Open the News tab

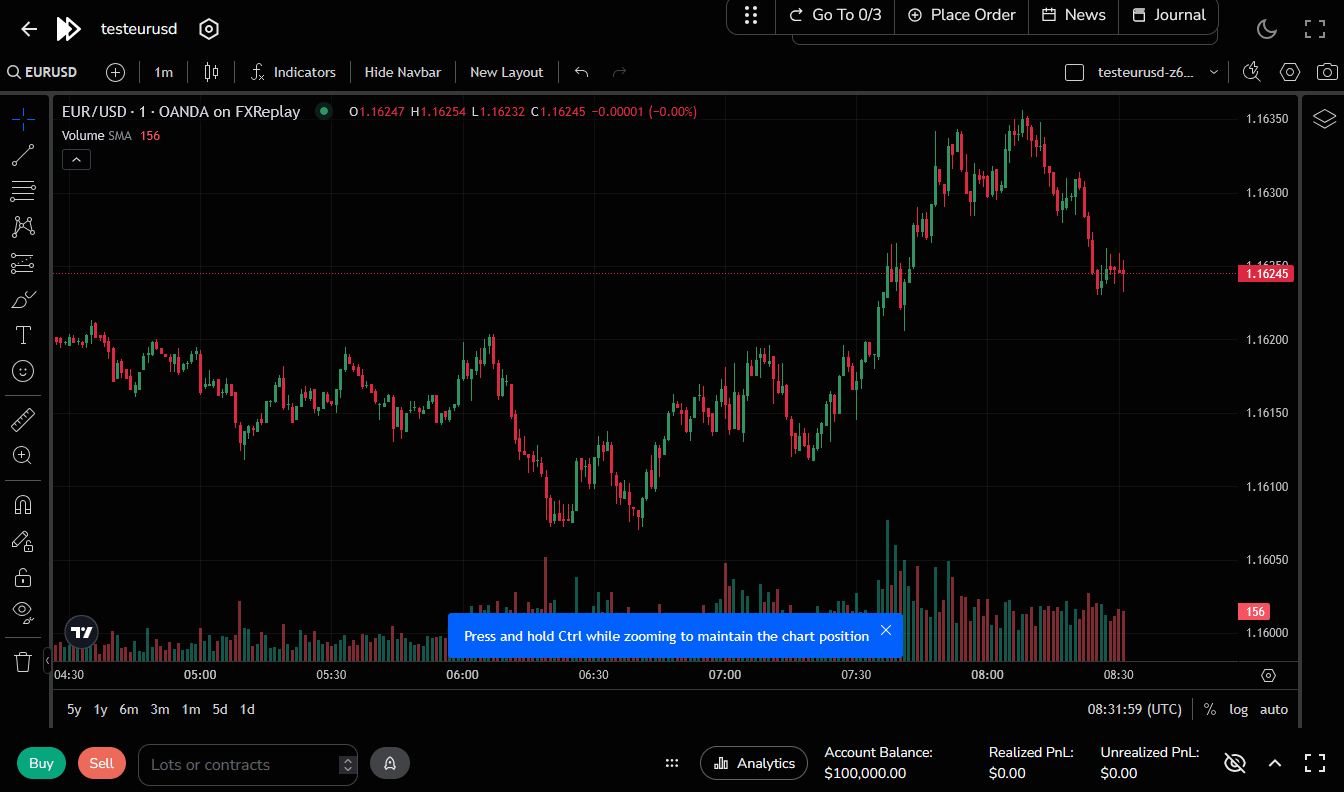1074,15
